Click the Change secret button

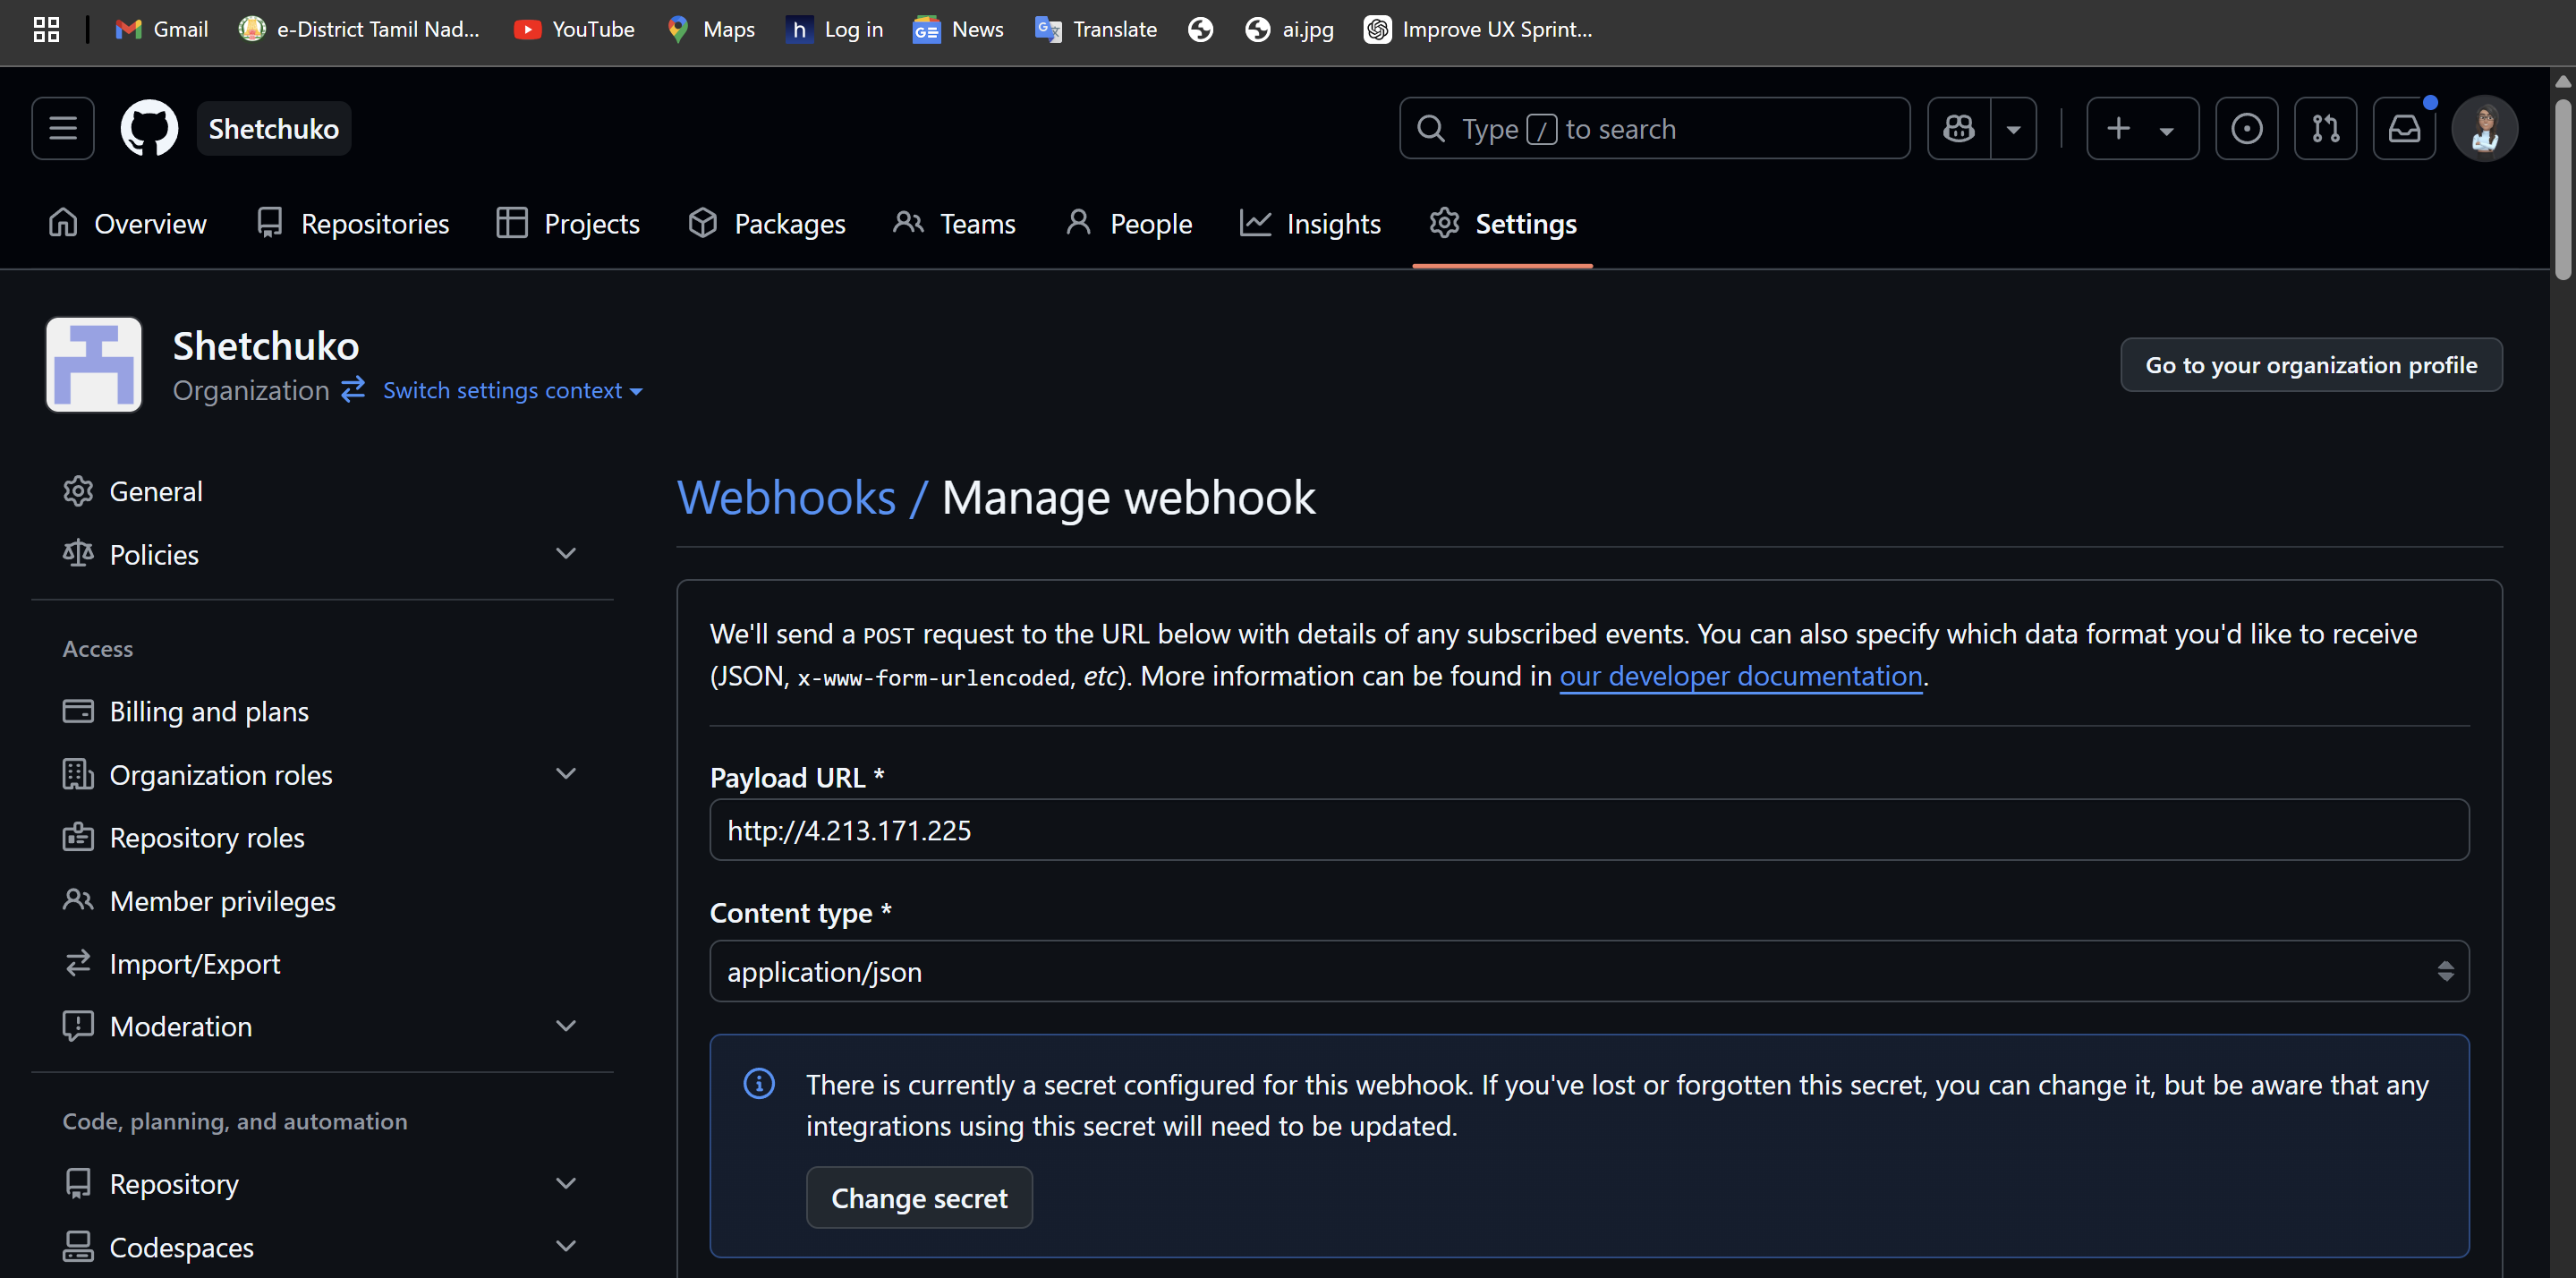pyautogui.click(x=919, y=1197)
